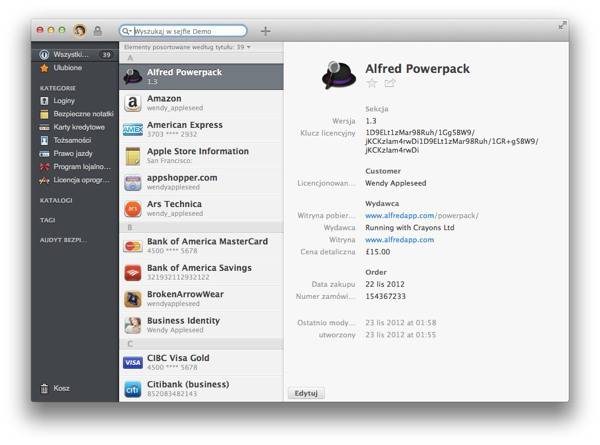Expand the TAGI section
This screenshot has height=445, width=600.
pos(48,220)
